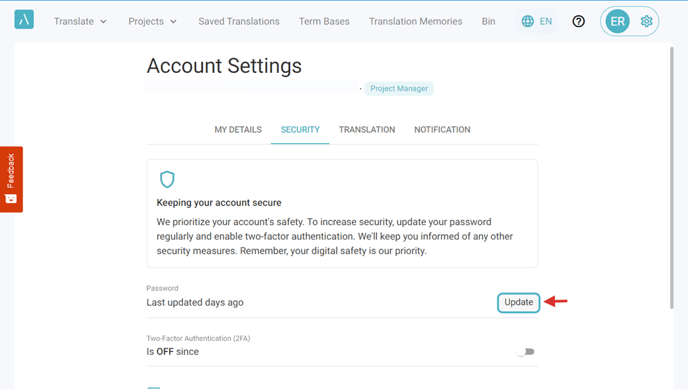Click the app logo icon
This screenshot has width=688, height=389.
(24, 20)
